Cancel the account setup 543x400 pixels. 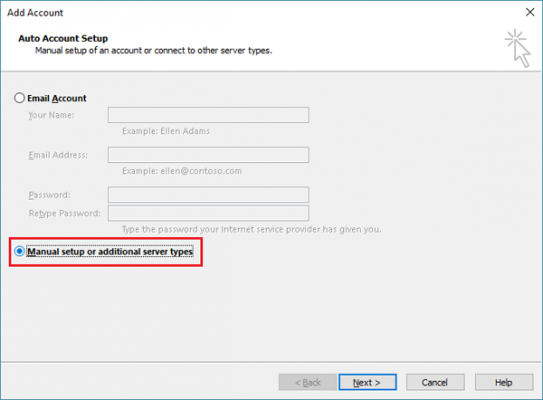point(435,382)
